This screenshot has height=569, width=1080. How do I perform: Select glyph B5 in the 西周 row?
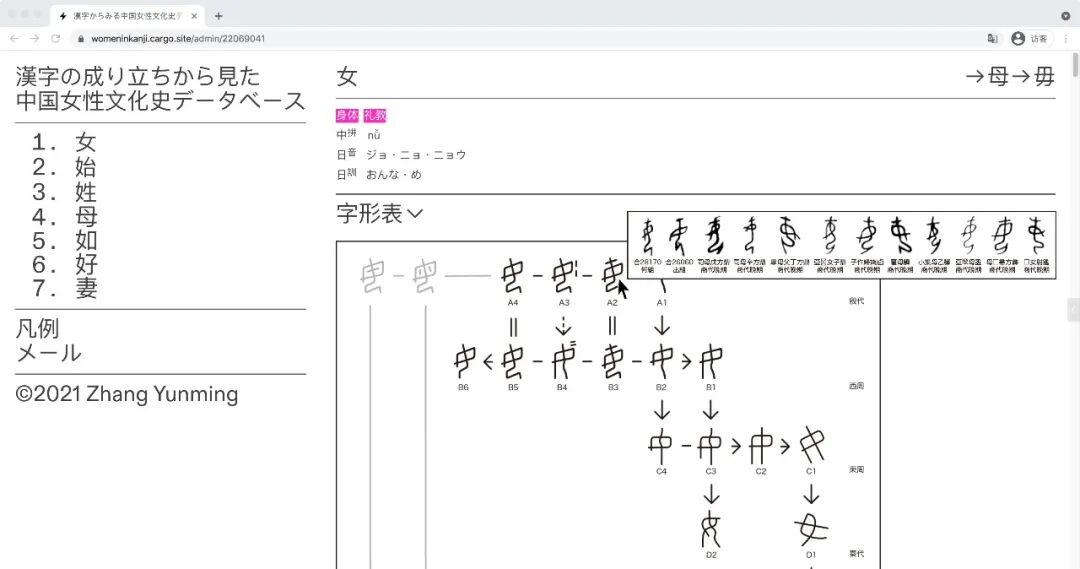click(x=512, y=361)
